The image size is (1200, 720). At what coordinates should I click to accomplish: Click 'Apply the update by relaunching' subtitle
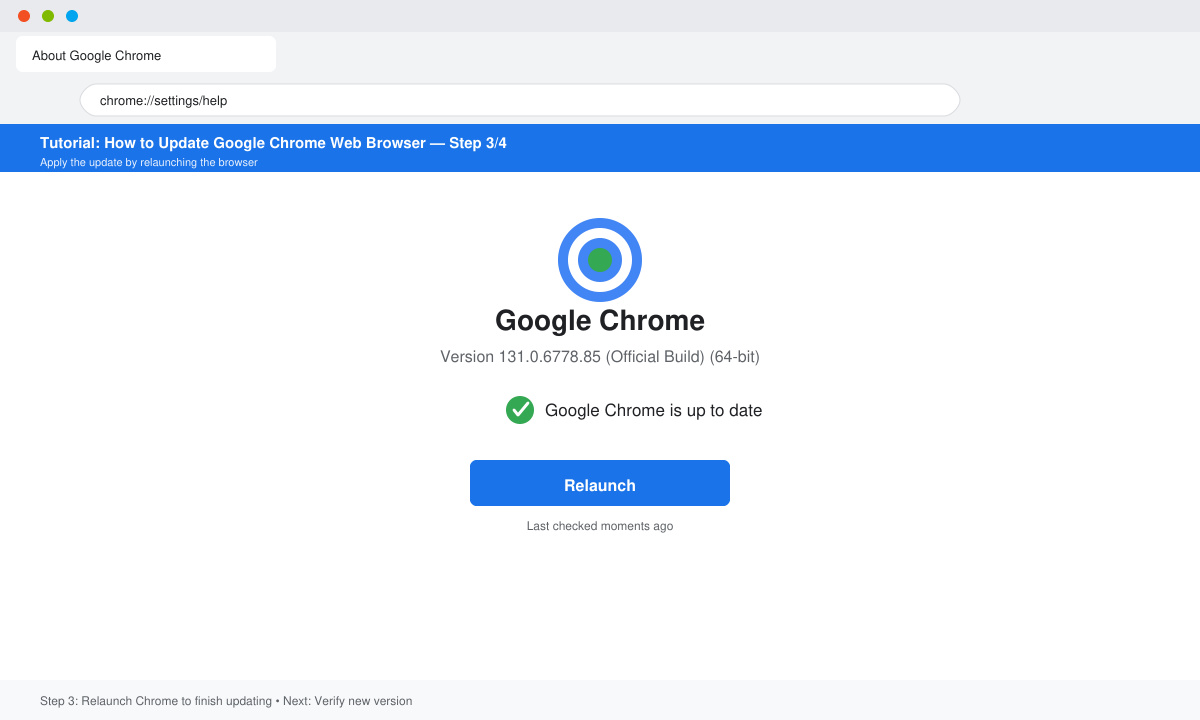(149, 162)
